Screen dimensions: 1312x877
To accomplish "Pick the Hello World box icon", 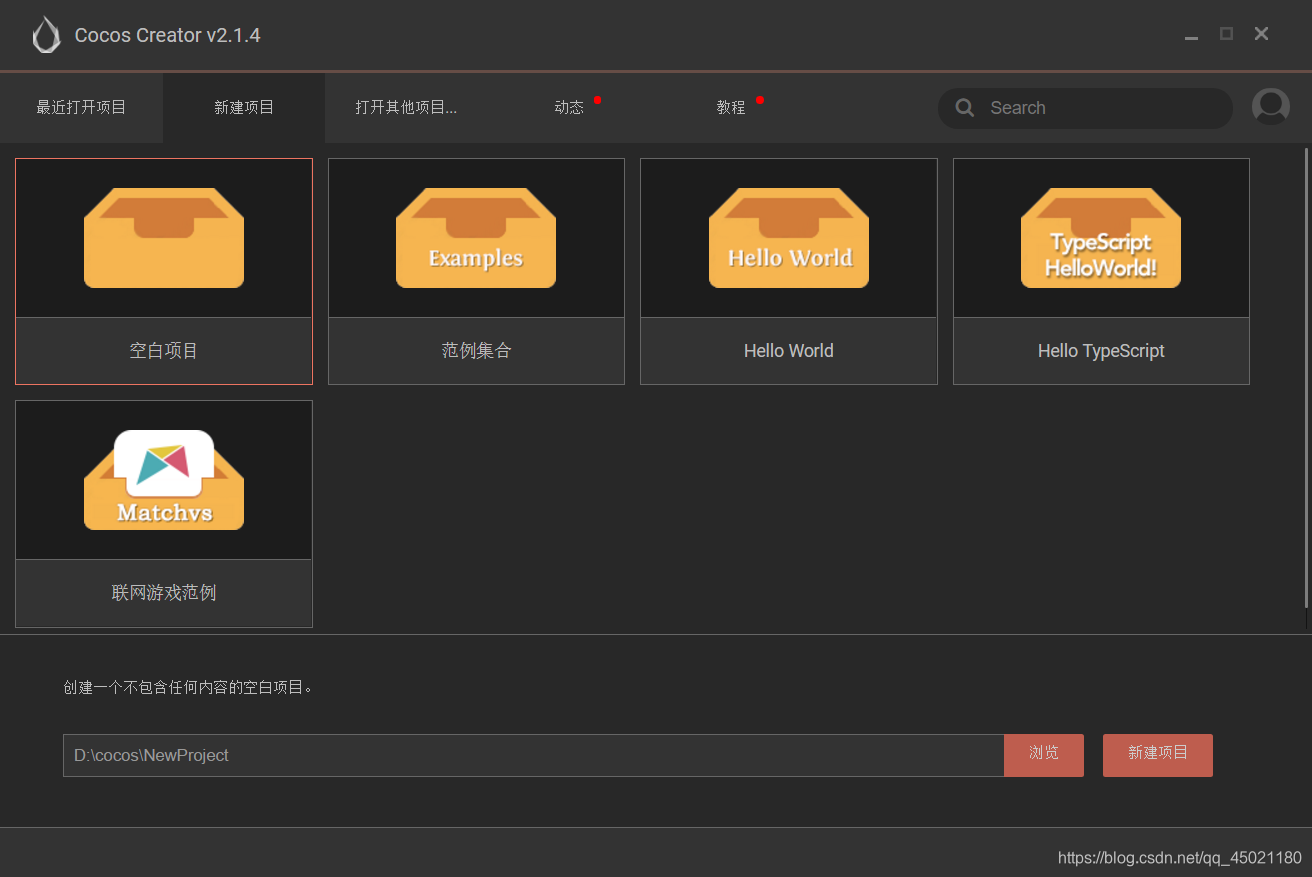I will coord(789,238).
